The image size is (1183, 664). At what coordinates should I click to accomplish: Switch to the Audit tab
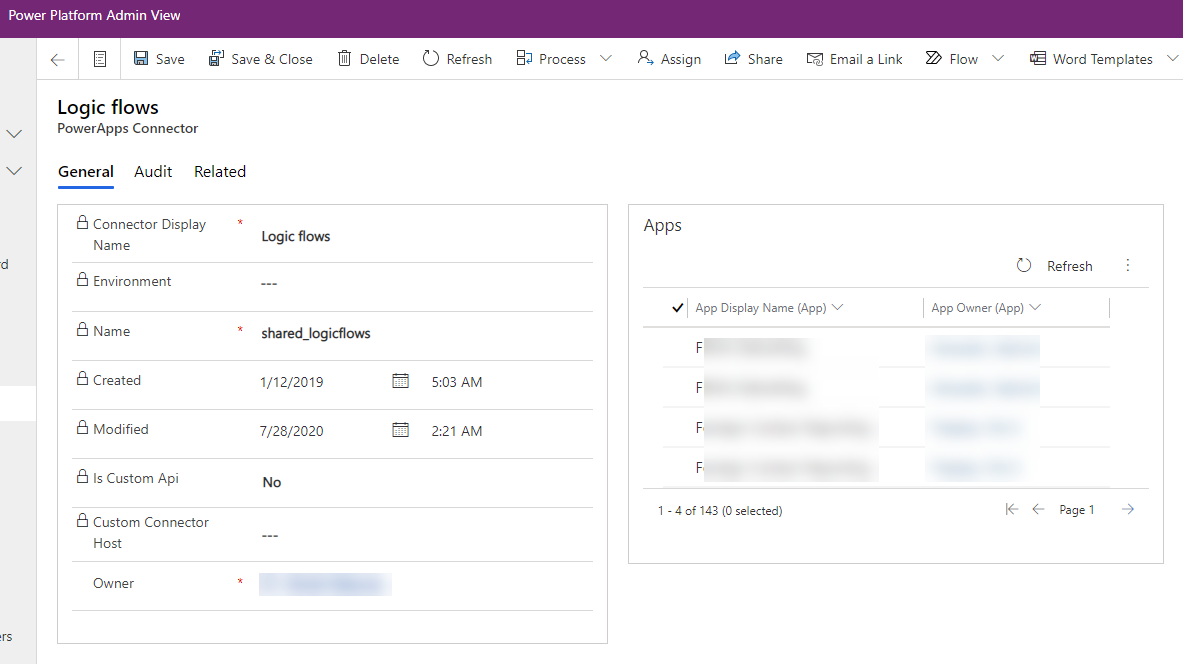click(152, 172)
